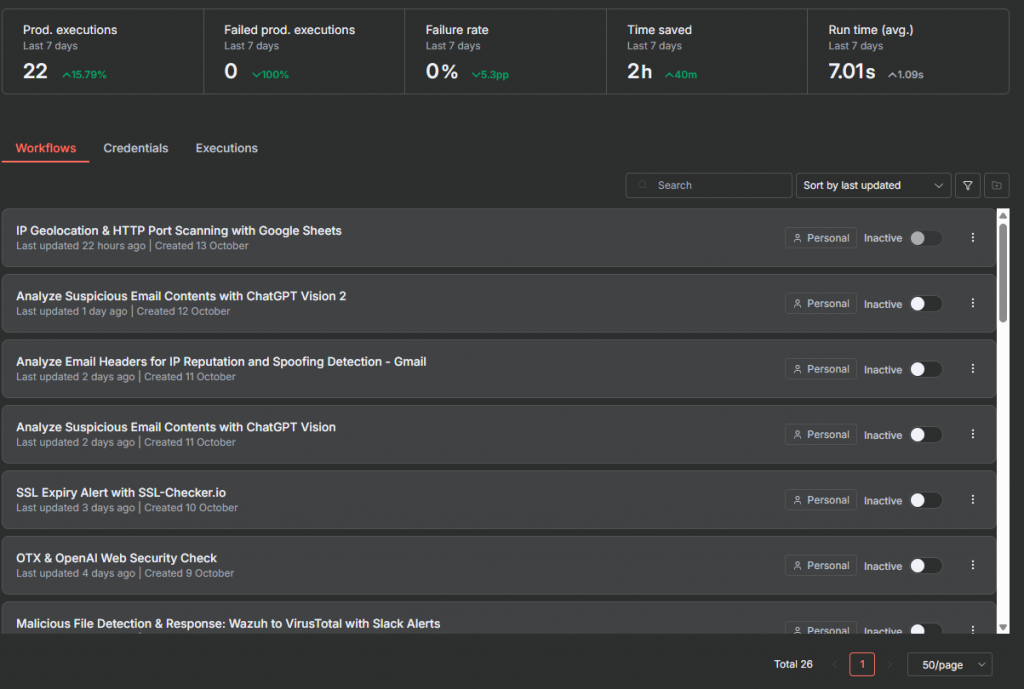1024x689 pixels.
Task: Open three-dot menu for Email Headers workflow
Action: click(973, 369)
